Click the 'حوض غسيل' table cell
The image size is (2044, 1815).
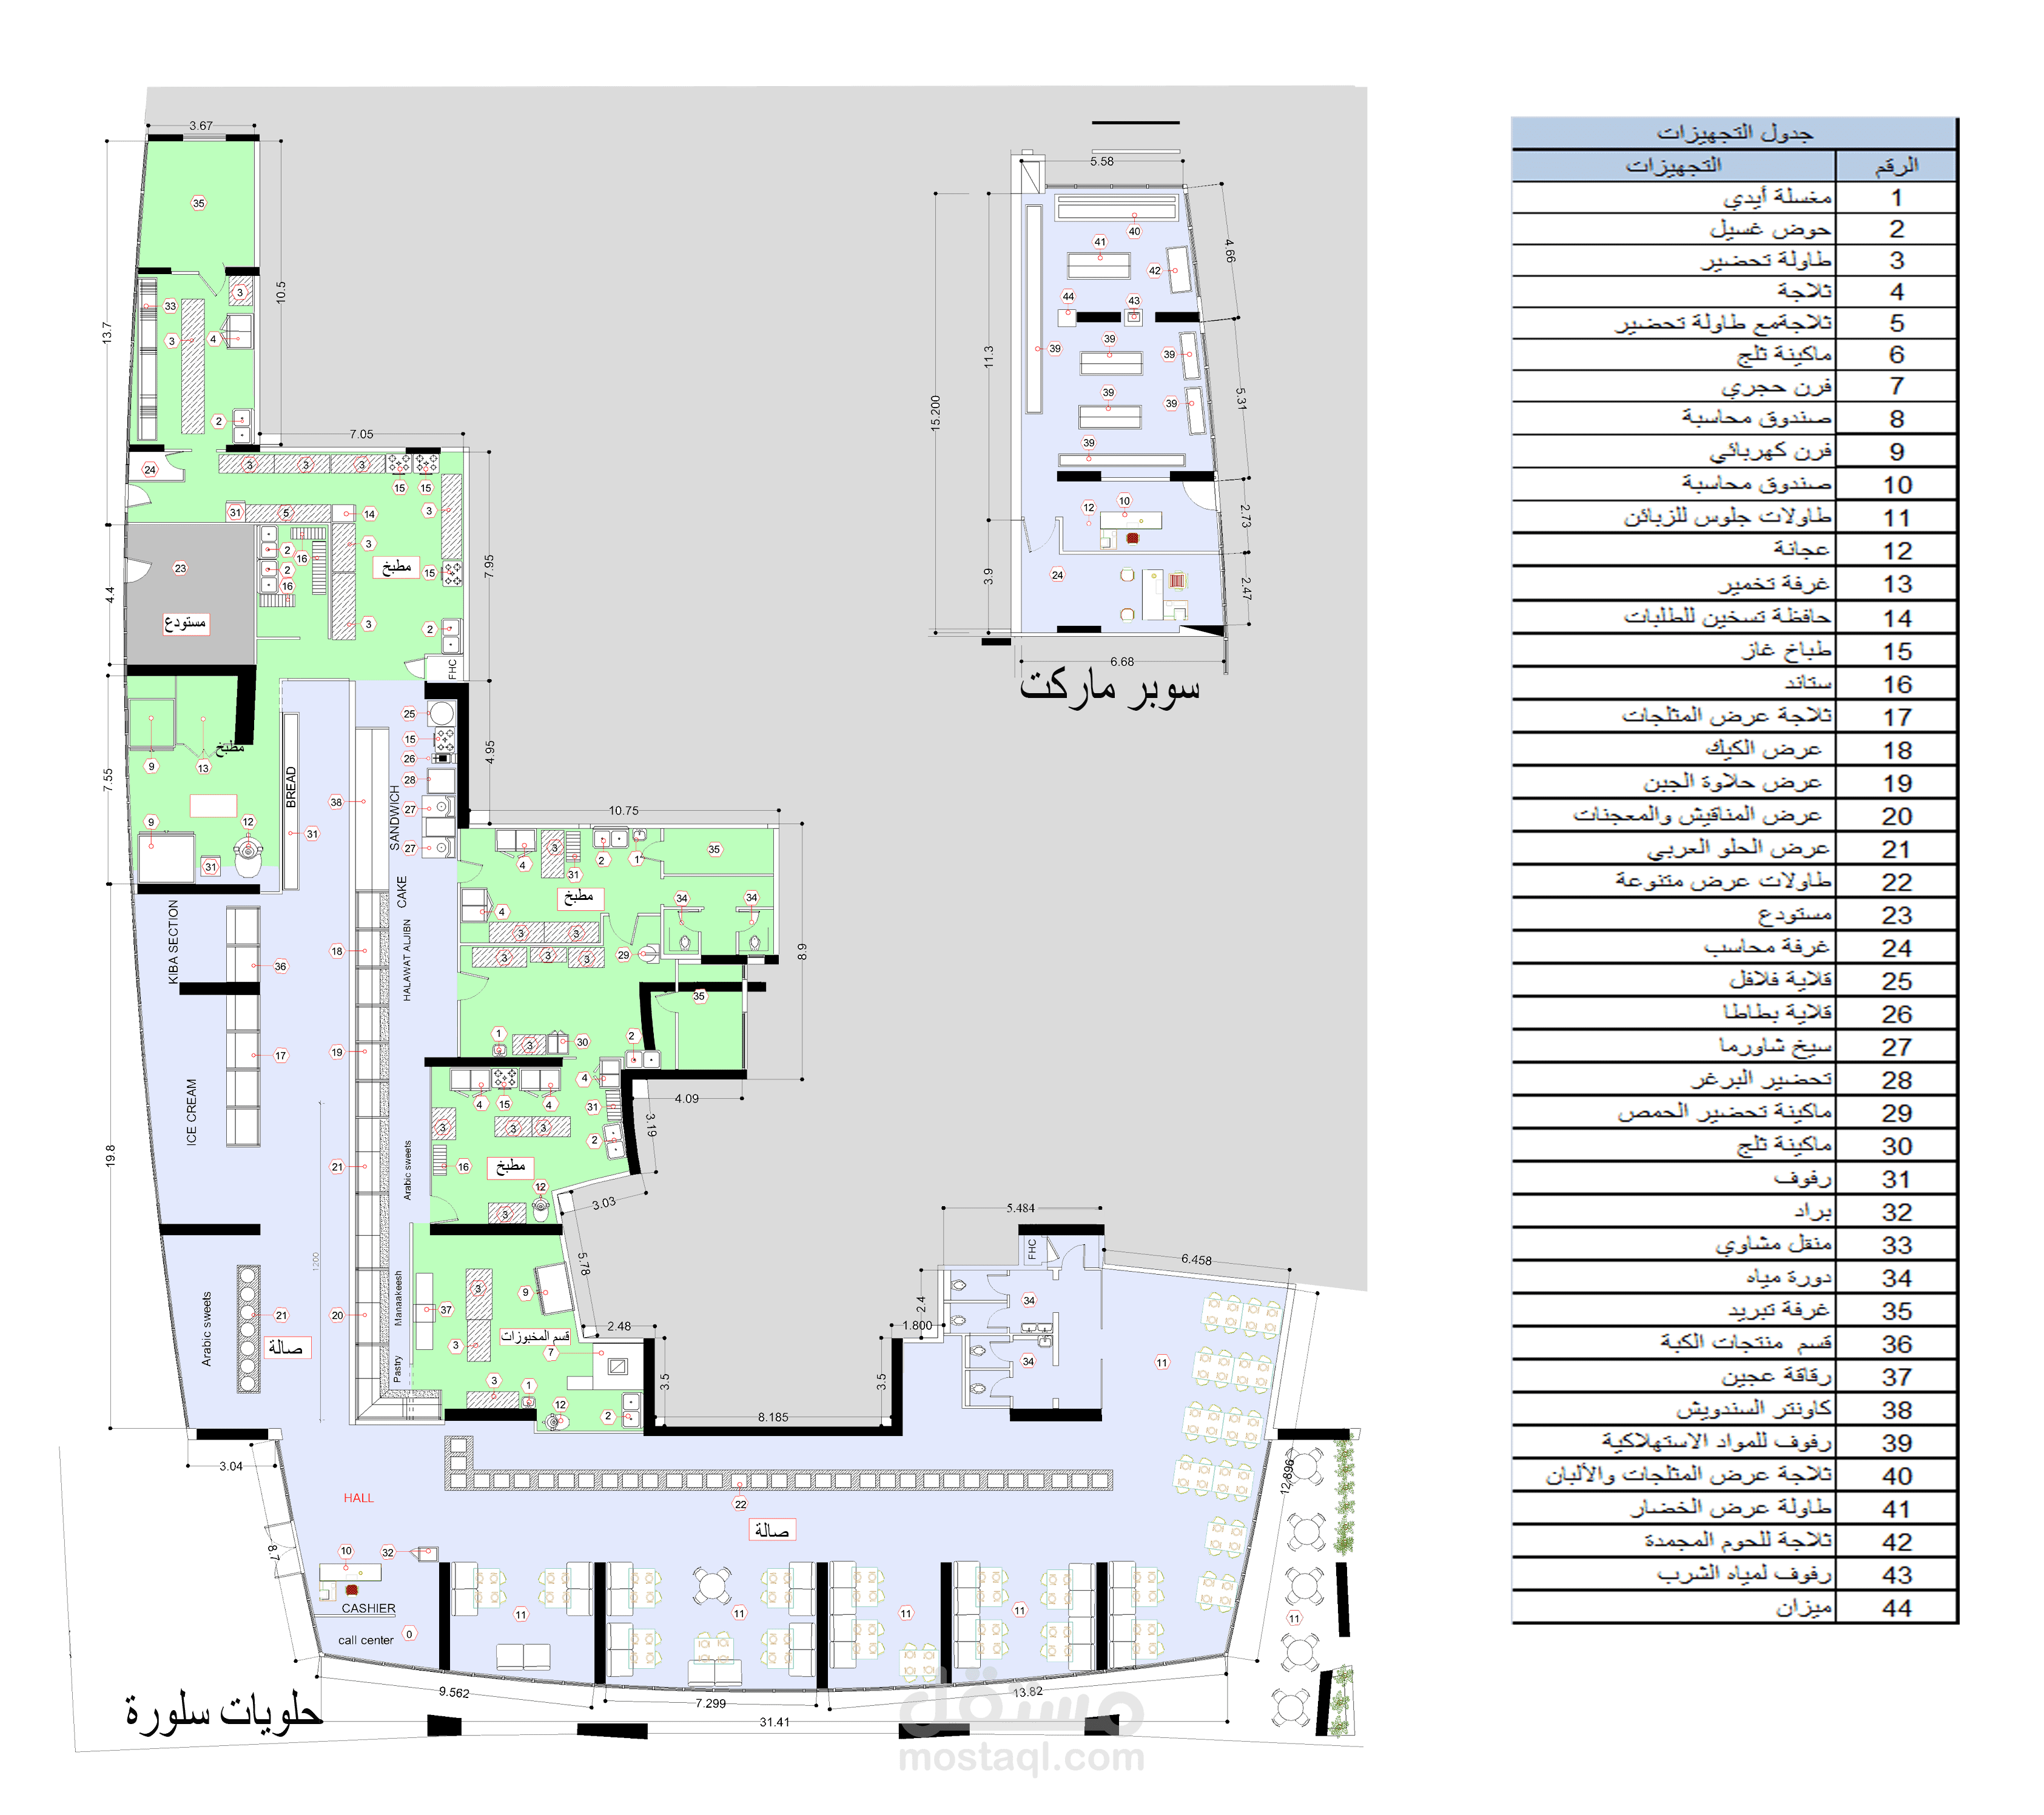1771,229
